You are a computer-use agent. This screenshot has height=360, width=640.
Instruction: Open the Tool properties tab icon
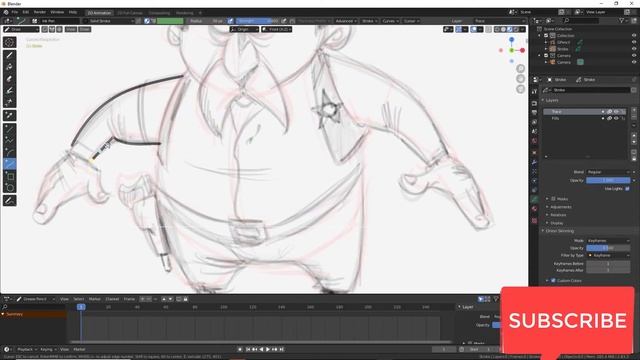point(534,91)
